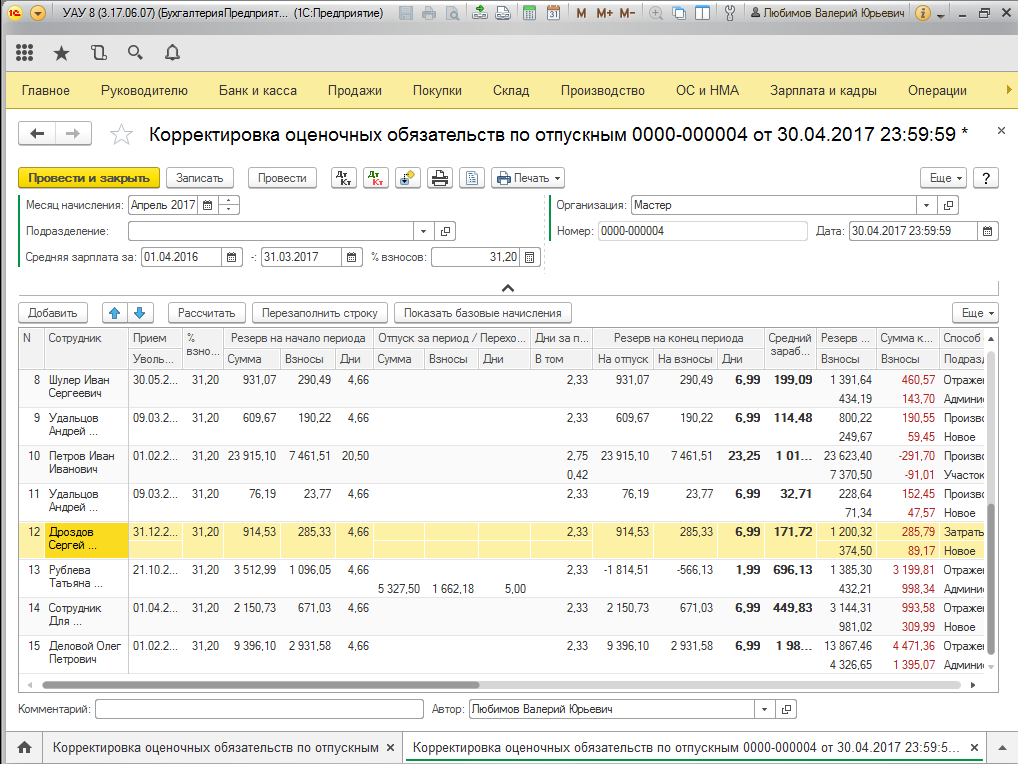
Task: Open Подразделение record link icon
Action: click(x=445, y=231)
